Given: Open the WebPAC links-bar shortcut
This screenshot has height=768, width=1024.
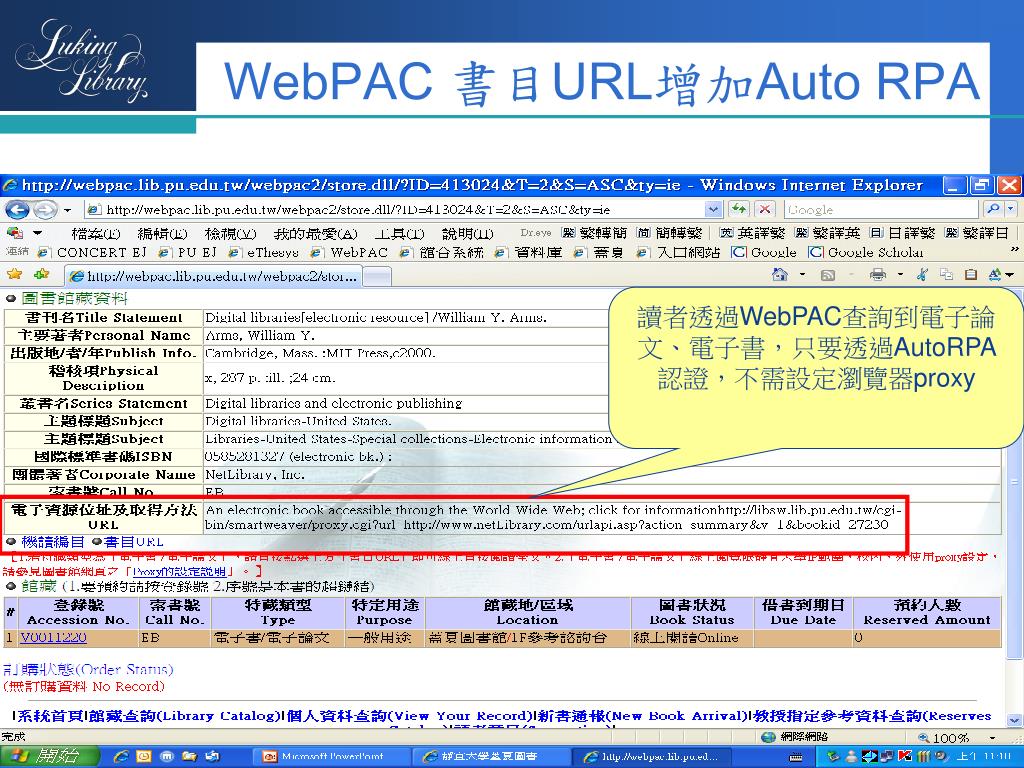Looking at the screenshot, I should pos(349,253).
